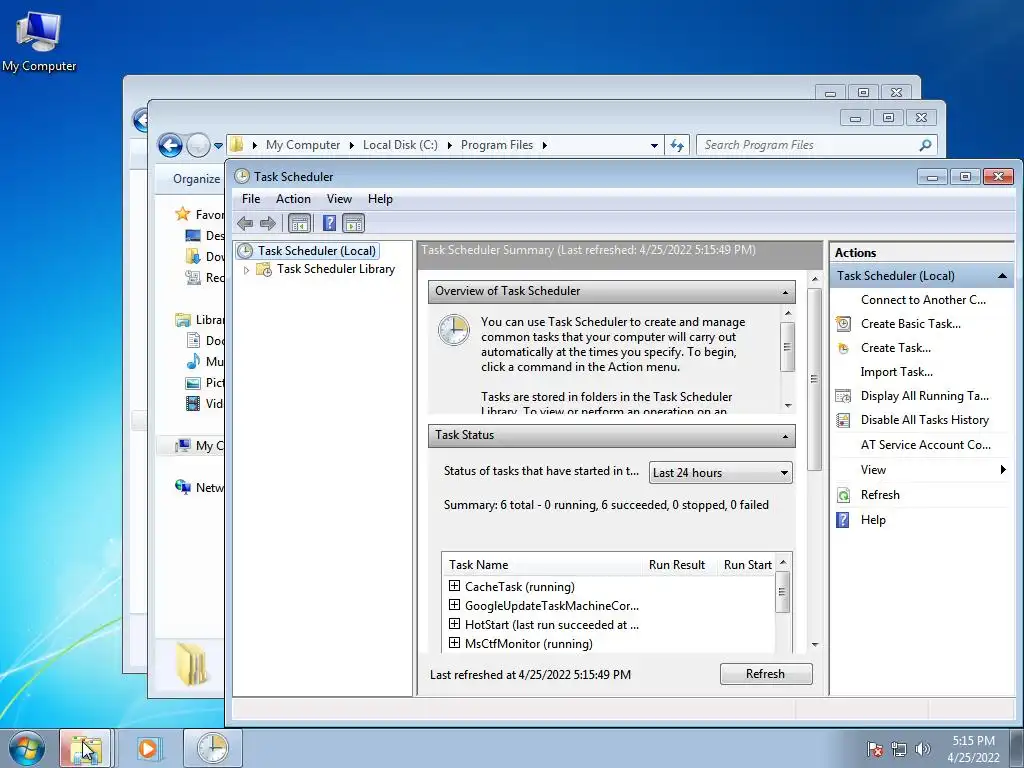
Task: Click Disable All Tasks History text
Action: coord(925,420)
